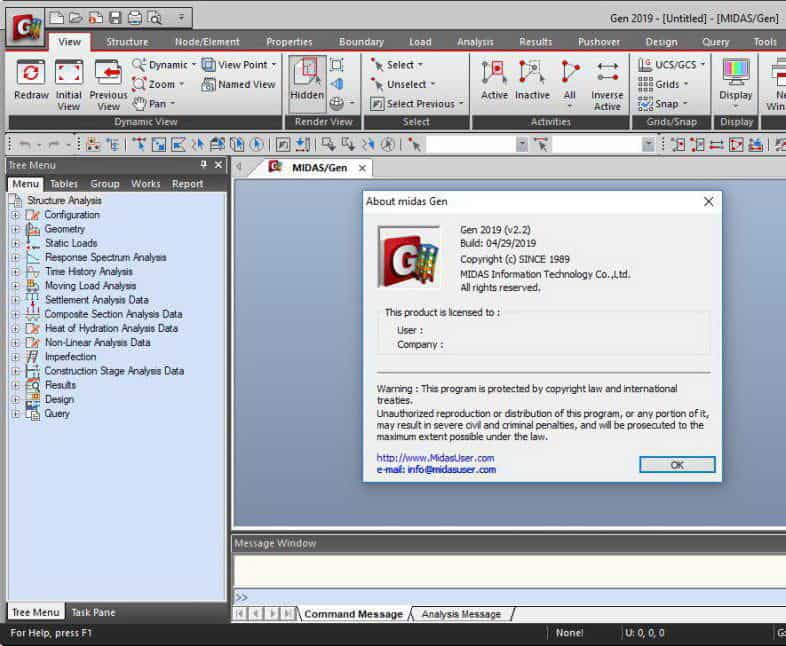Open the Pushover ribbon tab
Viewport: 786px width, 646px height.
599,42
